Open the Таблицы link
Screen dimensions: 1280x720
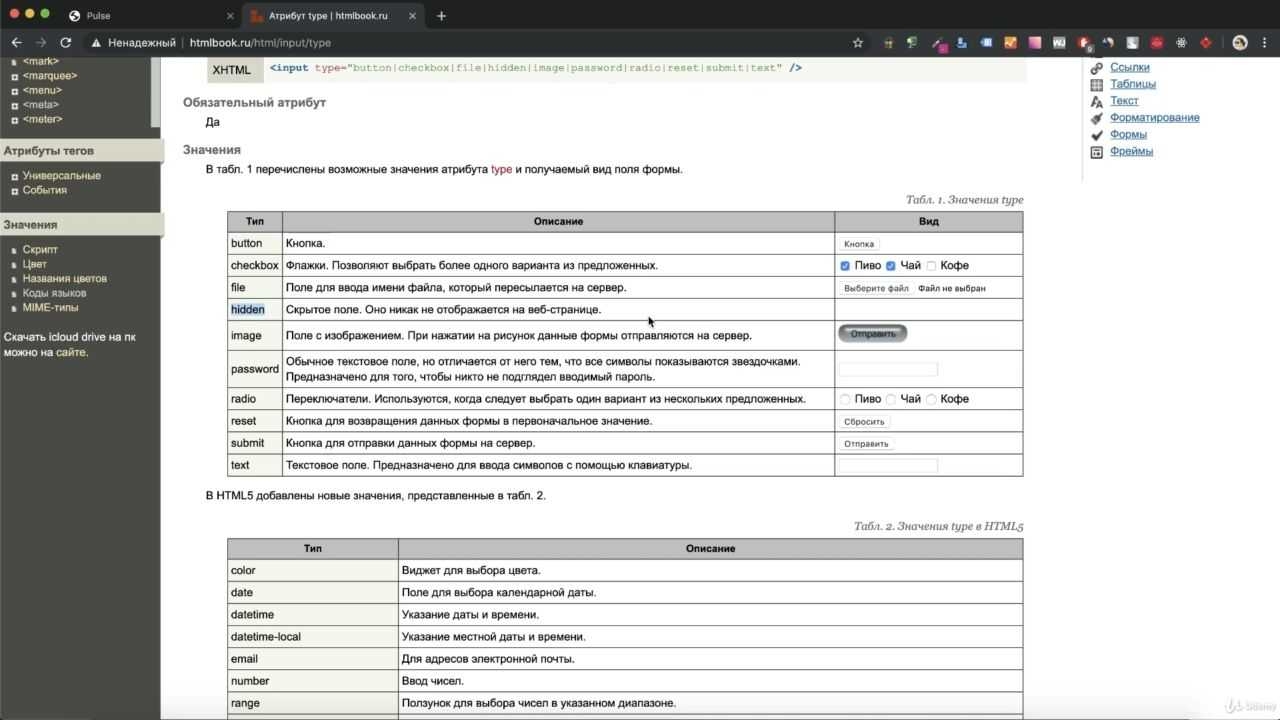coord(1132,85)
